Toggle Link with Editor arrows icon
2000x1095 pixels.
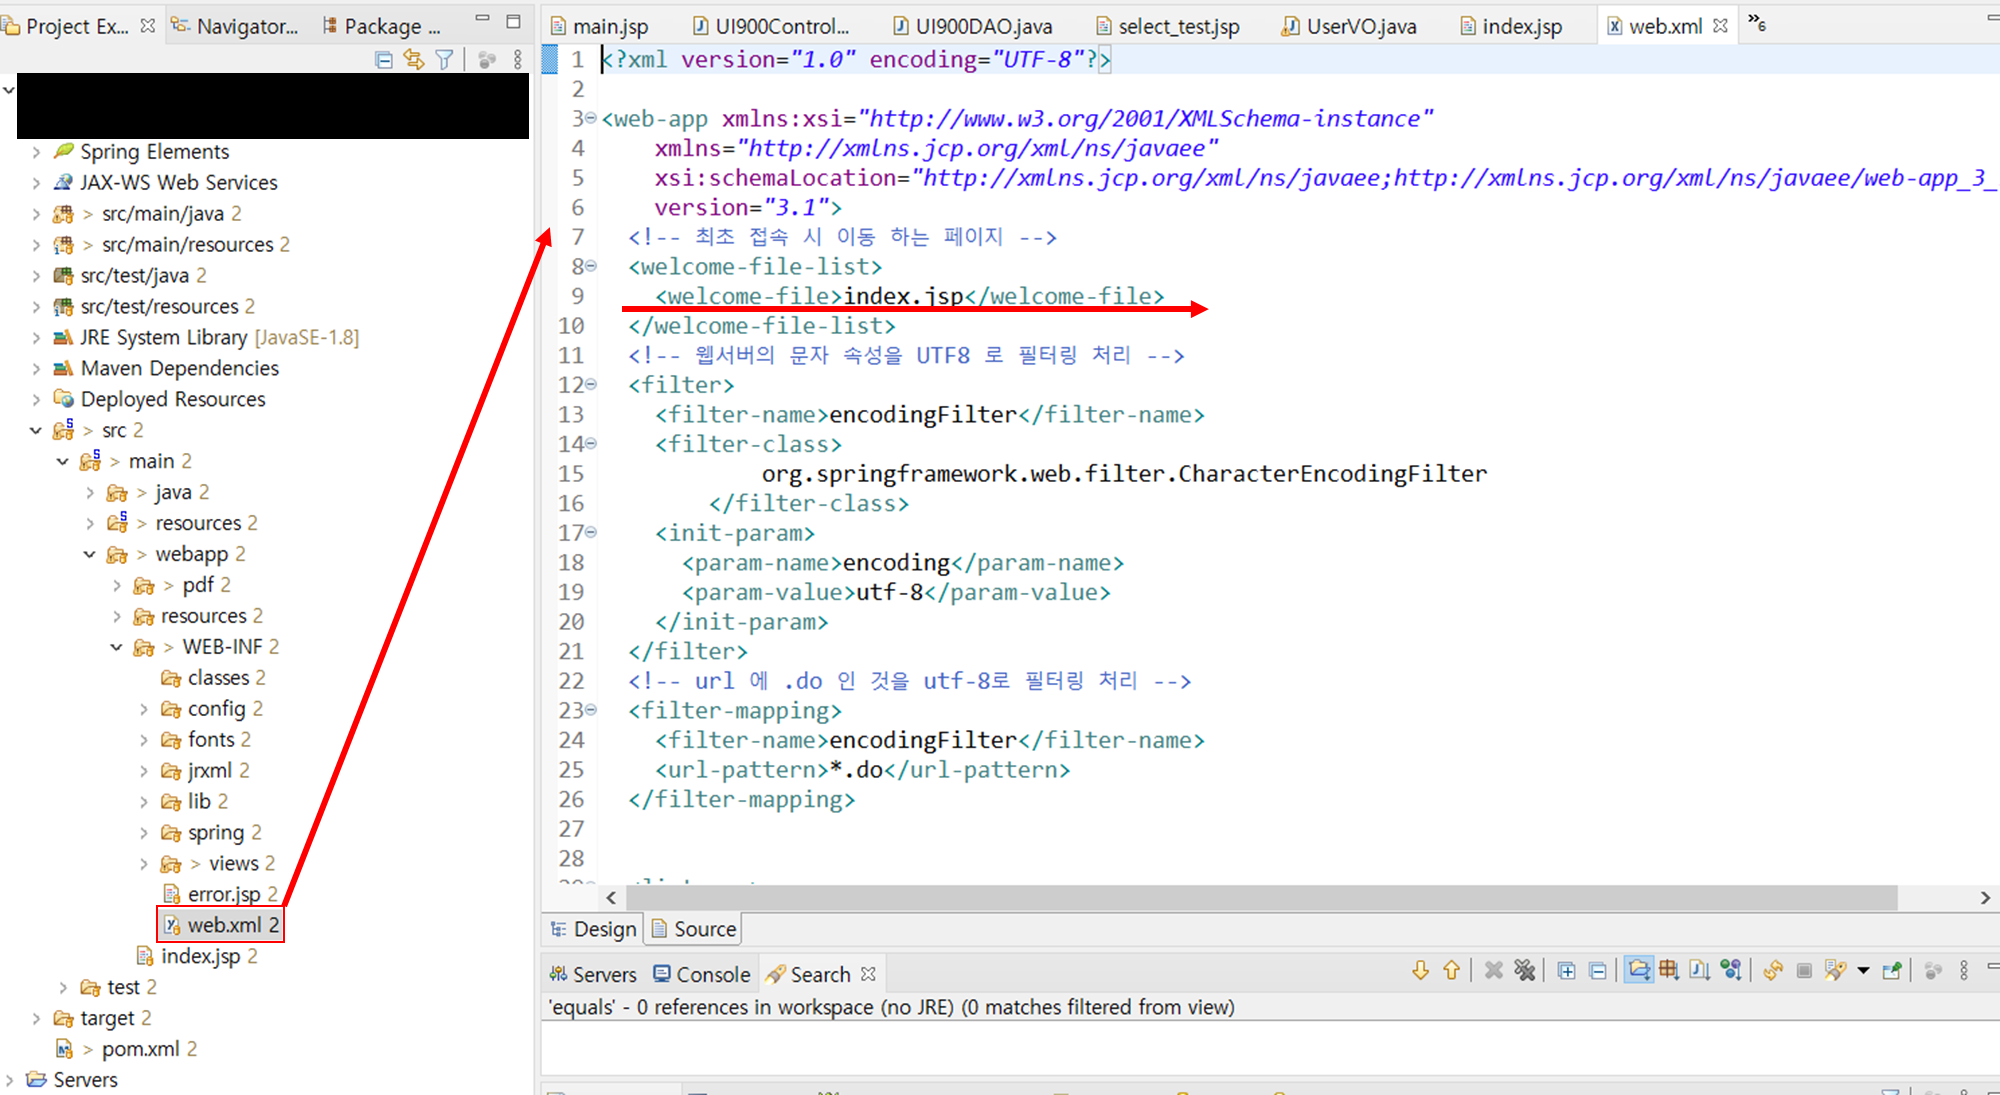pyautogui.click(x=414, y=60)
